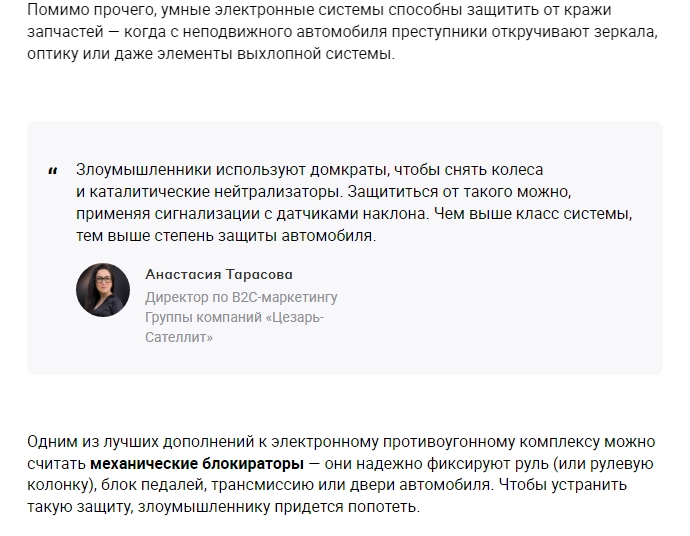The height and width of the screenshot is (536, 690).
Task: Click the opening line starting Помимо прочего
Action: pyautogui.click(x=319, y=10)
